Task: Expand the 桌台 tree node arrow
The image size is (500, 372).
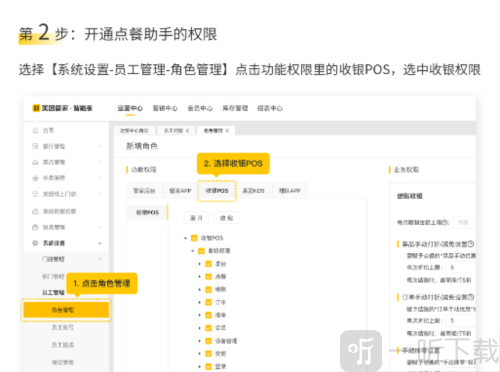Action: click(200, 264)
